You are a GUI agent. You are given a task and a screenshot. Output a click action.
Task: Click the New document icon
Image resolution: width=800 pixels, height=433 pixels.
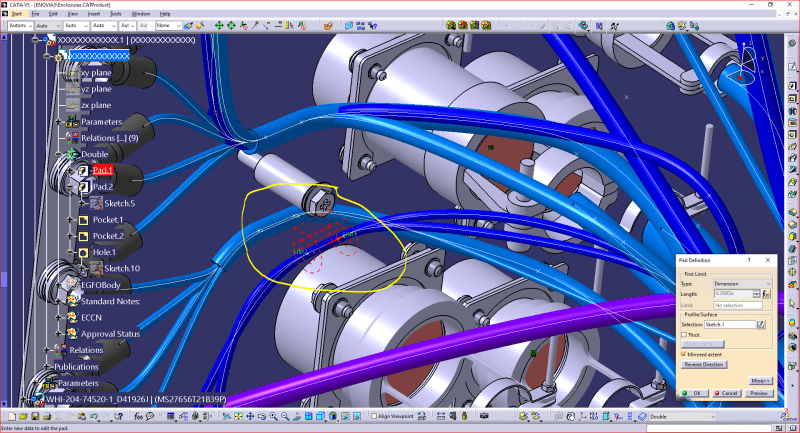pyautogui.click(x=12, y=416)
